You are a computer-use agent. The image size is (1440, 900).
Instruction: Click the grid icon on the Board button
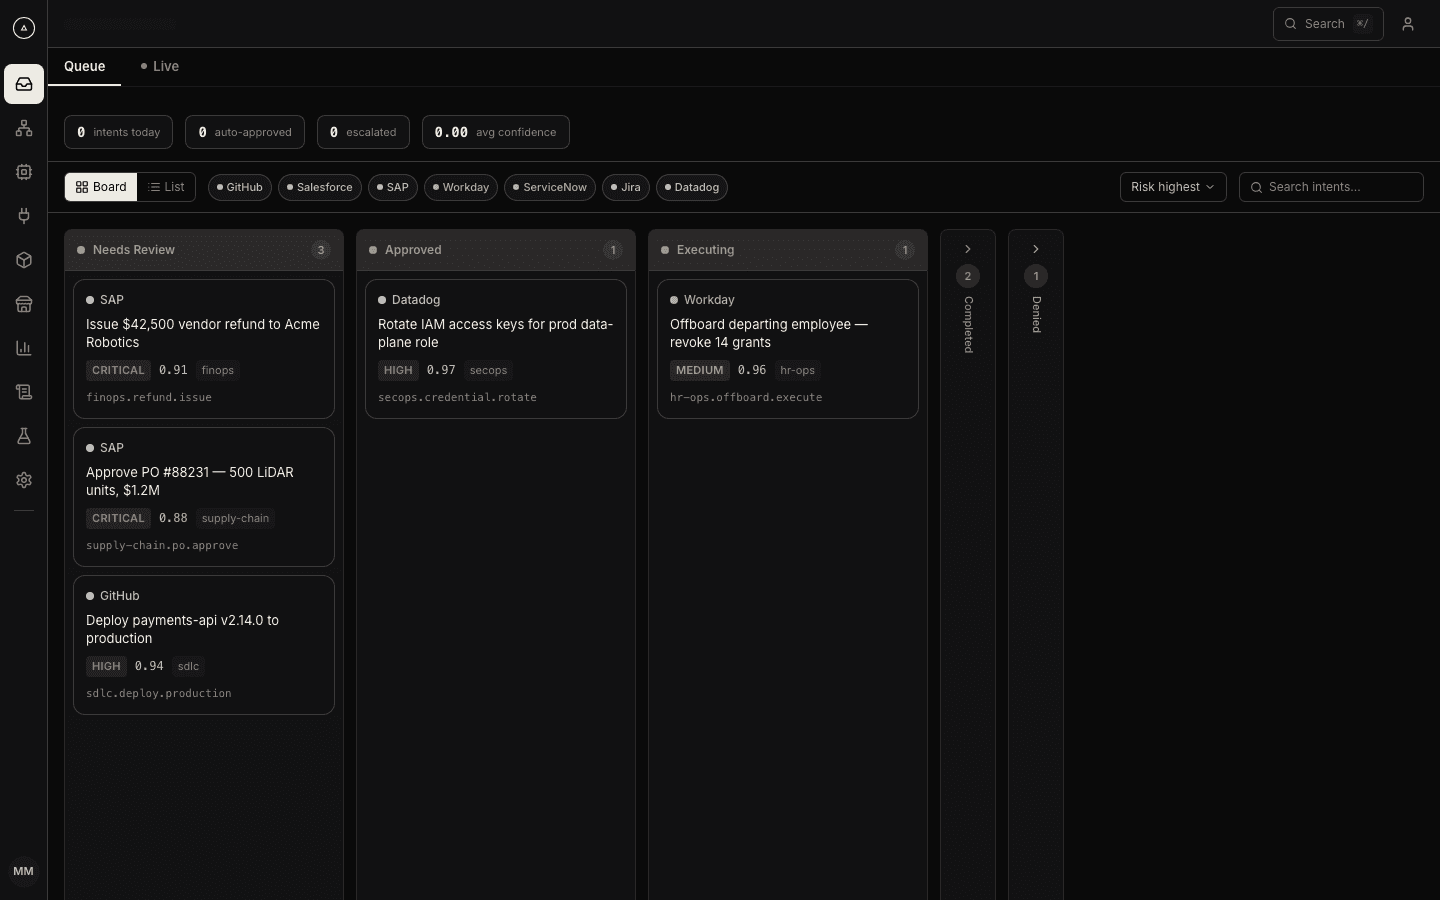[x=82, y=187]
